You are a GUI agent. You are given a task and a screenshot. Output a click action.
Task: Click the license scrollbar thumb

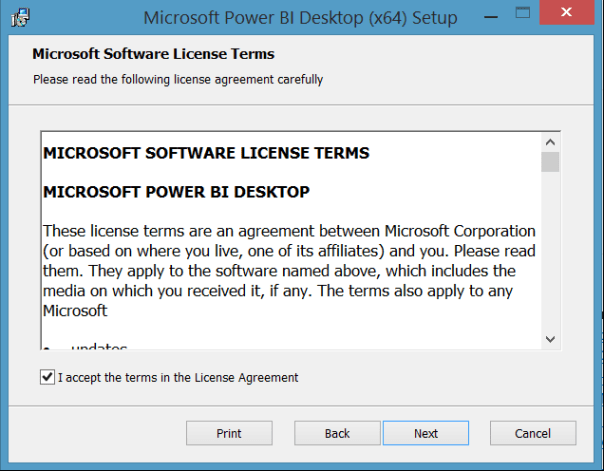coord(550,162)
